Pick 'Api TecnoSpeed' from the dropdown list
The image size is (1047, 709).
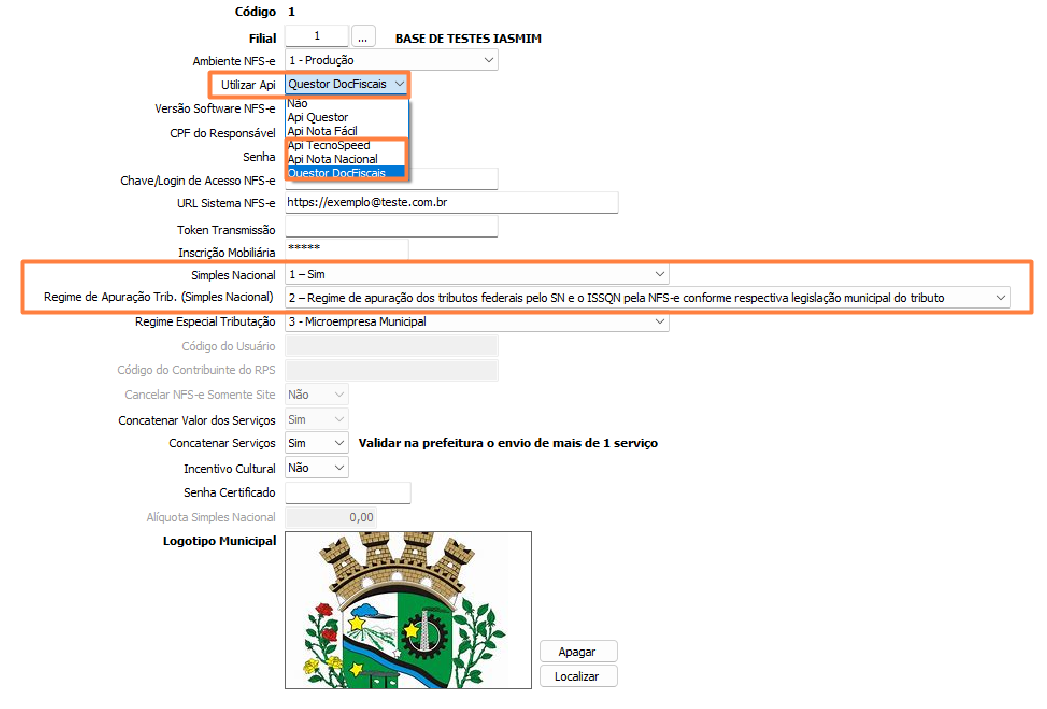click(x=328, y=145)
